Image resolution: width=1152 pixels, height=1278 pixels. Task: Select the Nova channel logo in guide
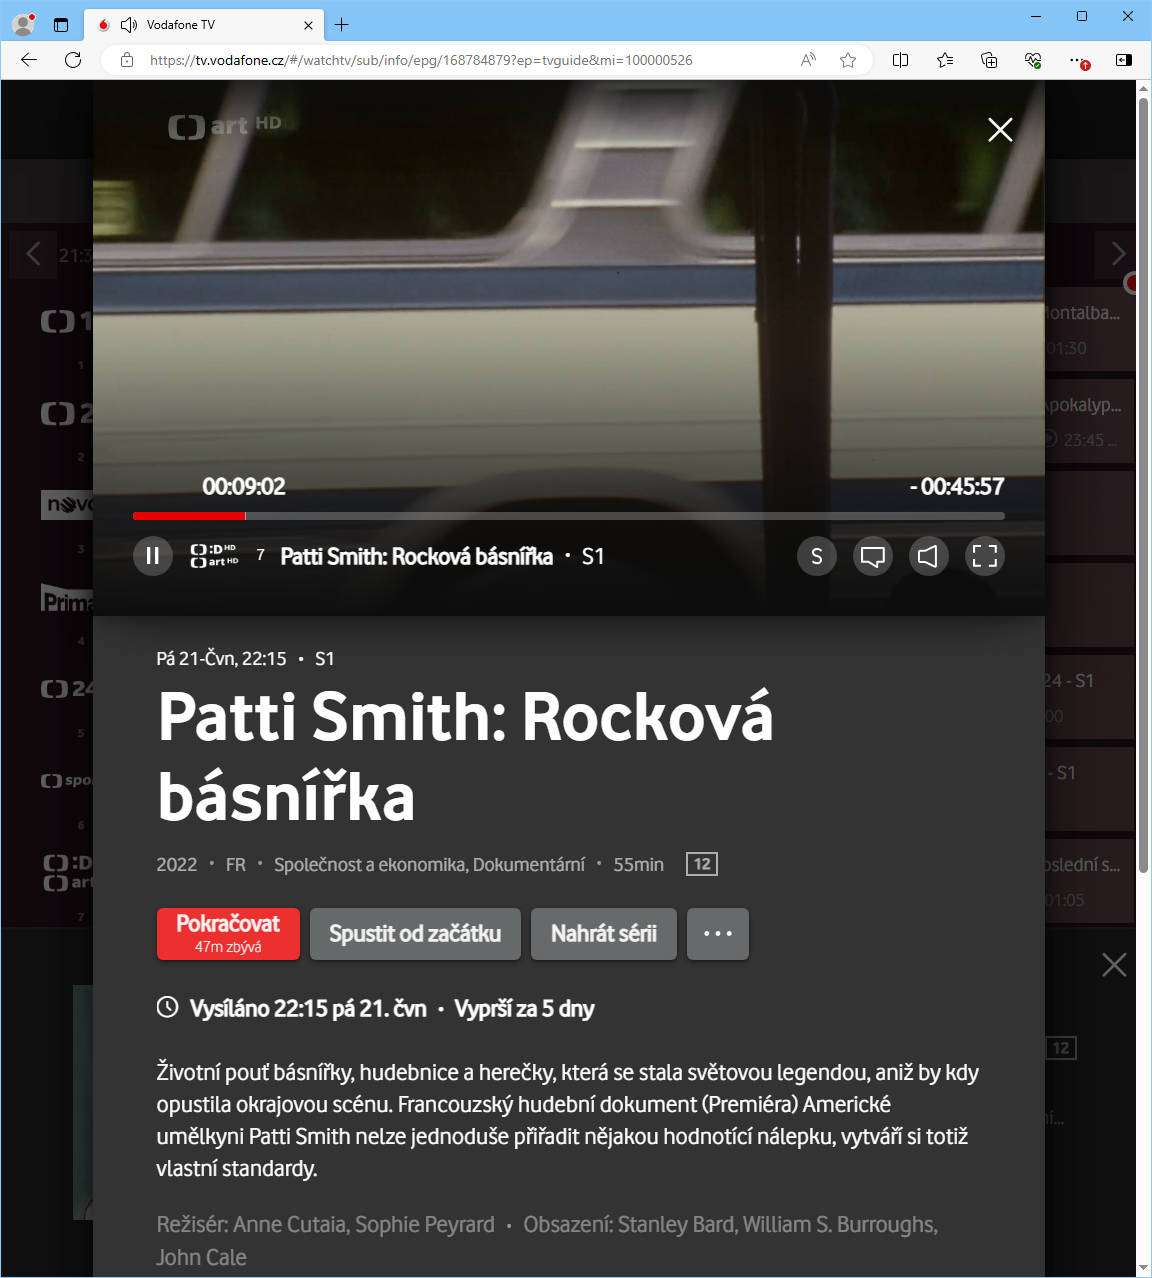(68, 505)
